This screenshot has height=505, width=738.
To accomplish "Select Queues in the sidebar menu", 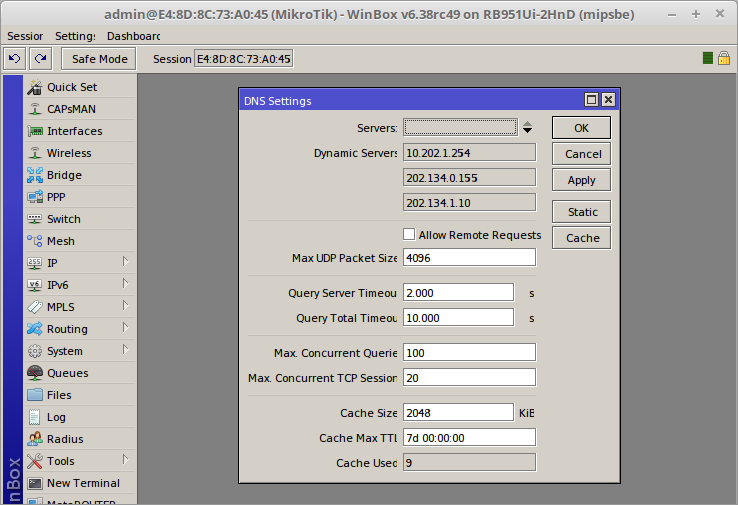I will (80, 373).
